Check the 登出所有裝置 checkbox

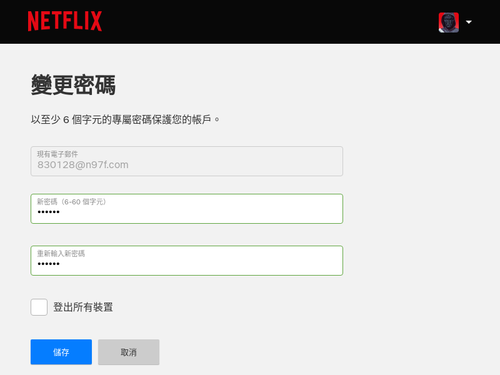[x=39, y=307]
